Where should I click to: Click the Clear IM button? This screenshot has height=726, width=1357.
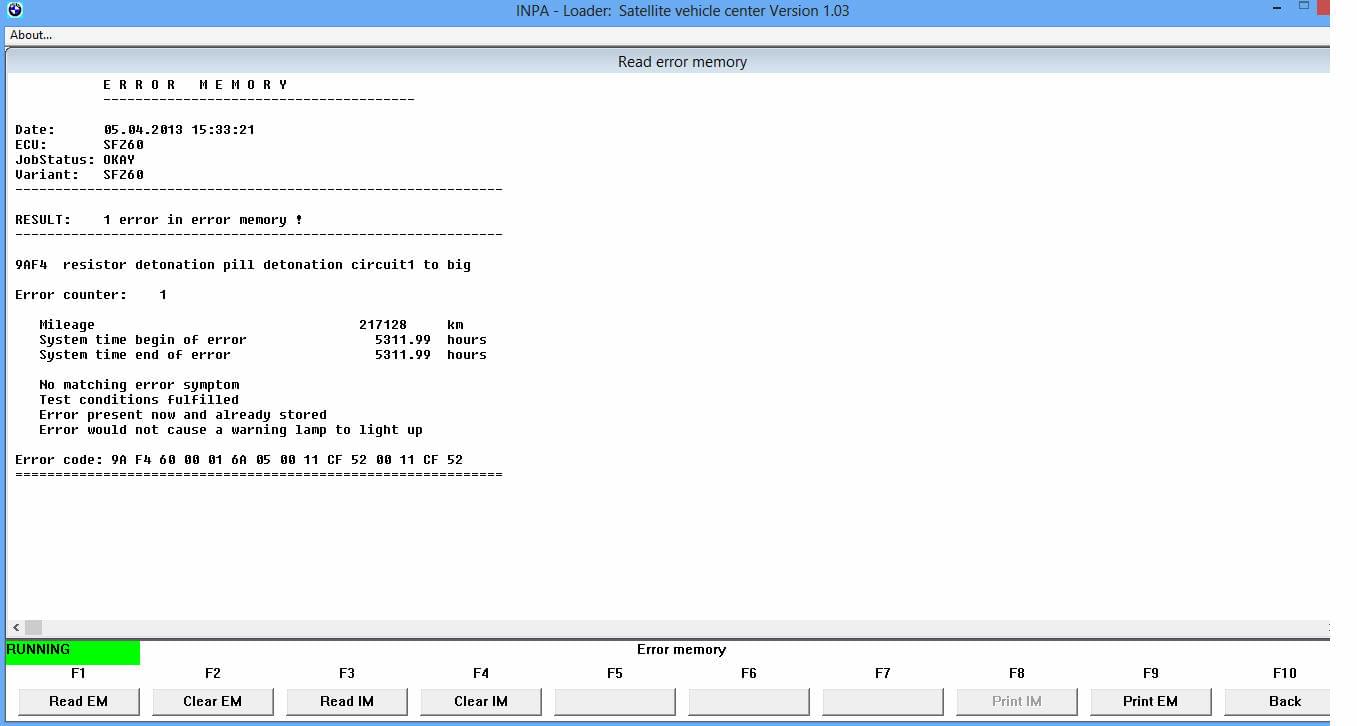tap(481, 701)
